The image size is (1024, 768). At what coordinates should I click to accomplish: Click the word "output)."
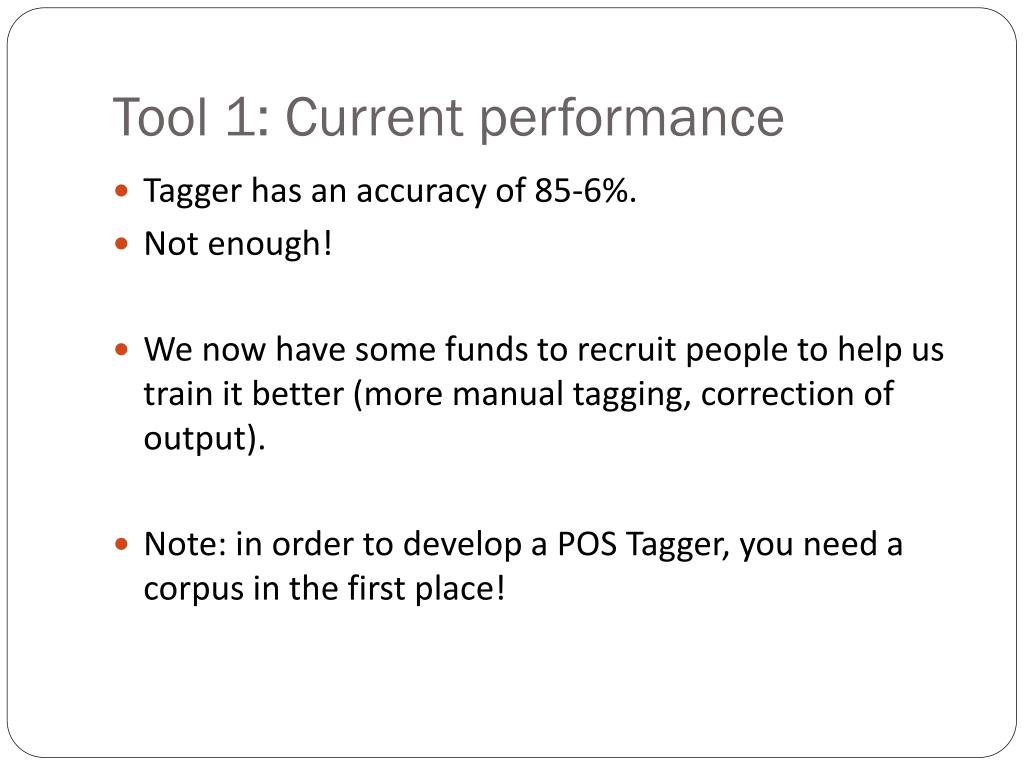click(204, 439)
